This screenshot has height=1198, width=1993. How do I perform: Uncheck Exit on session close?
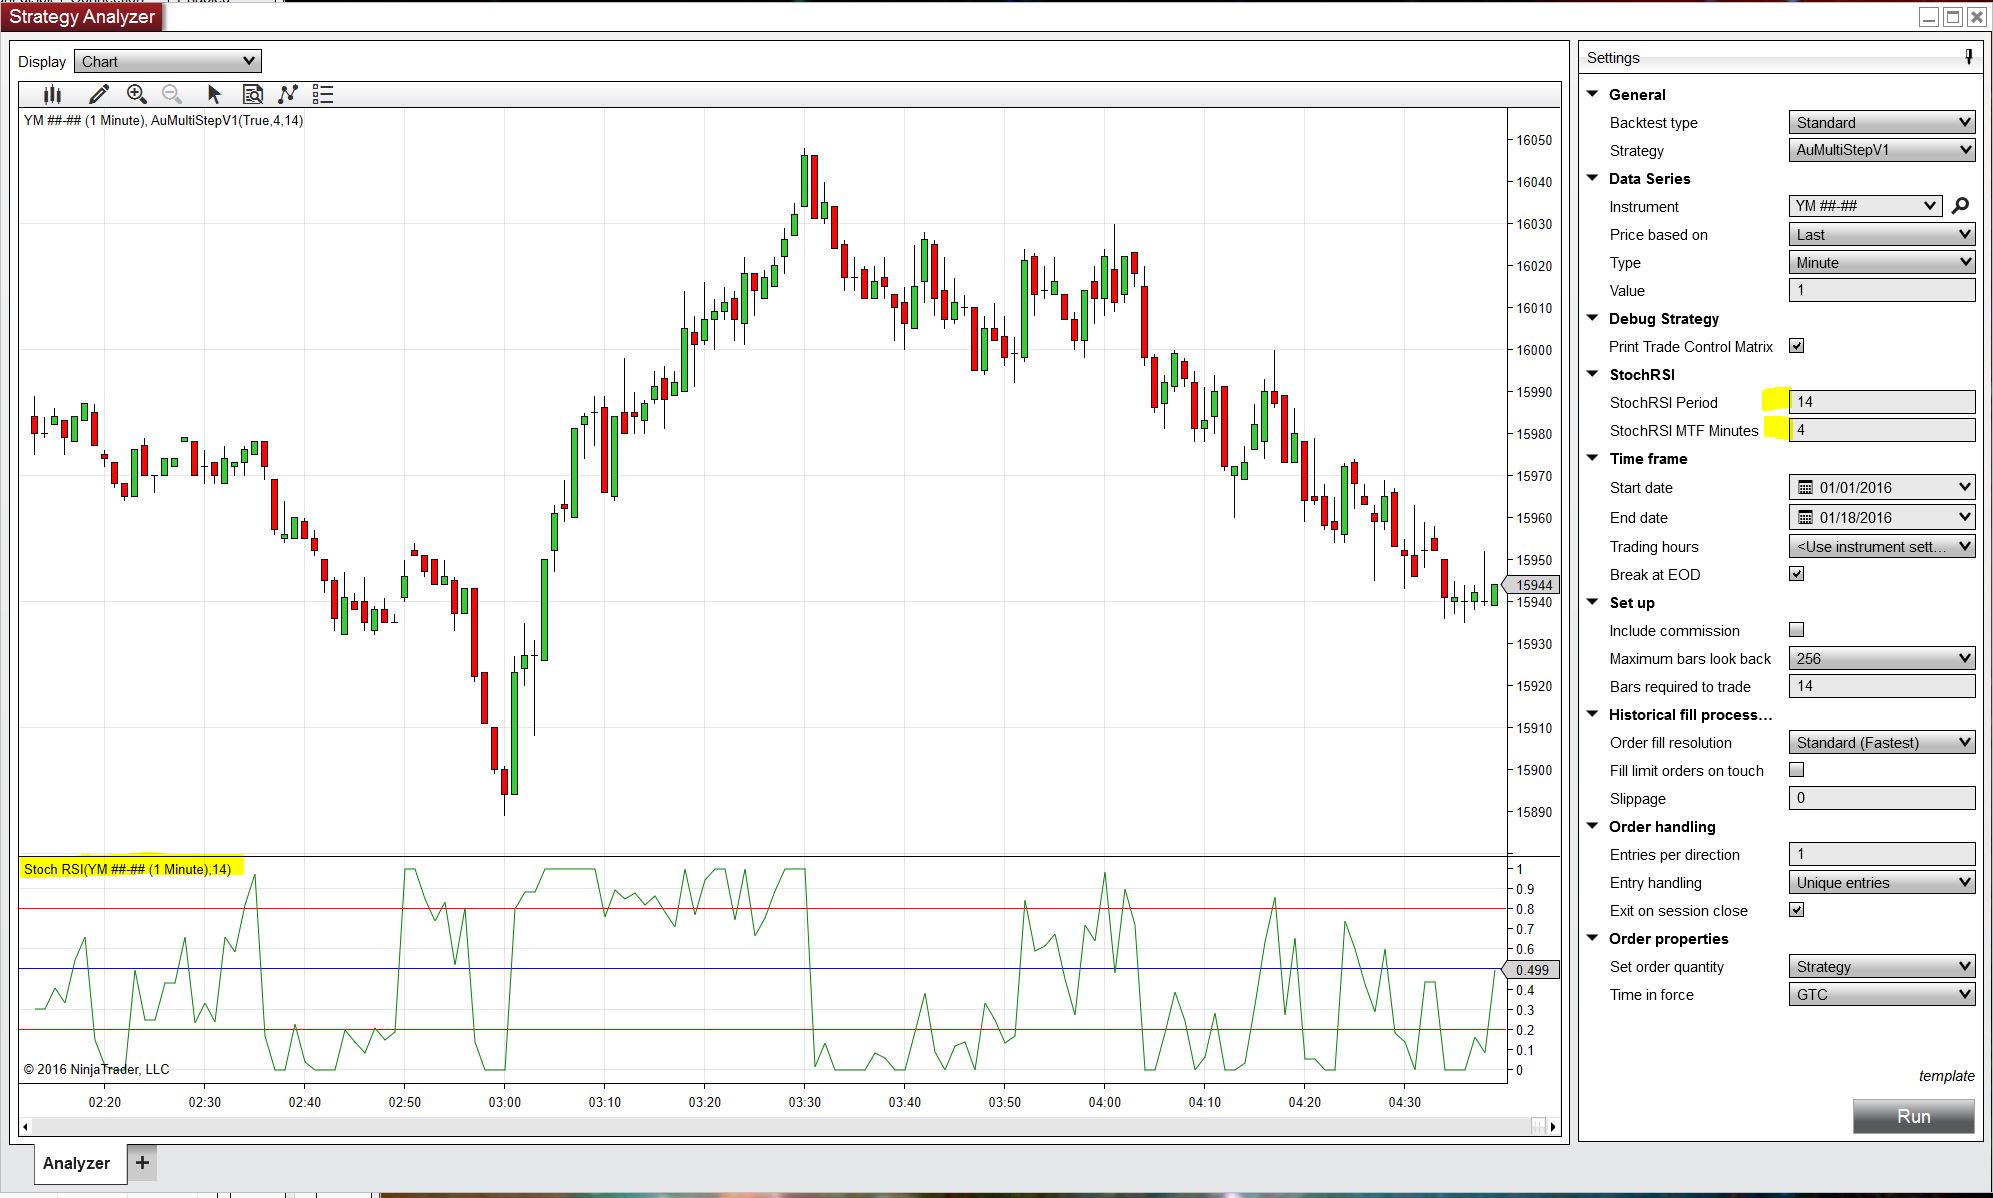(x=1796, y=910)
